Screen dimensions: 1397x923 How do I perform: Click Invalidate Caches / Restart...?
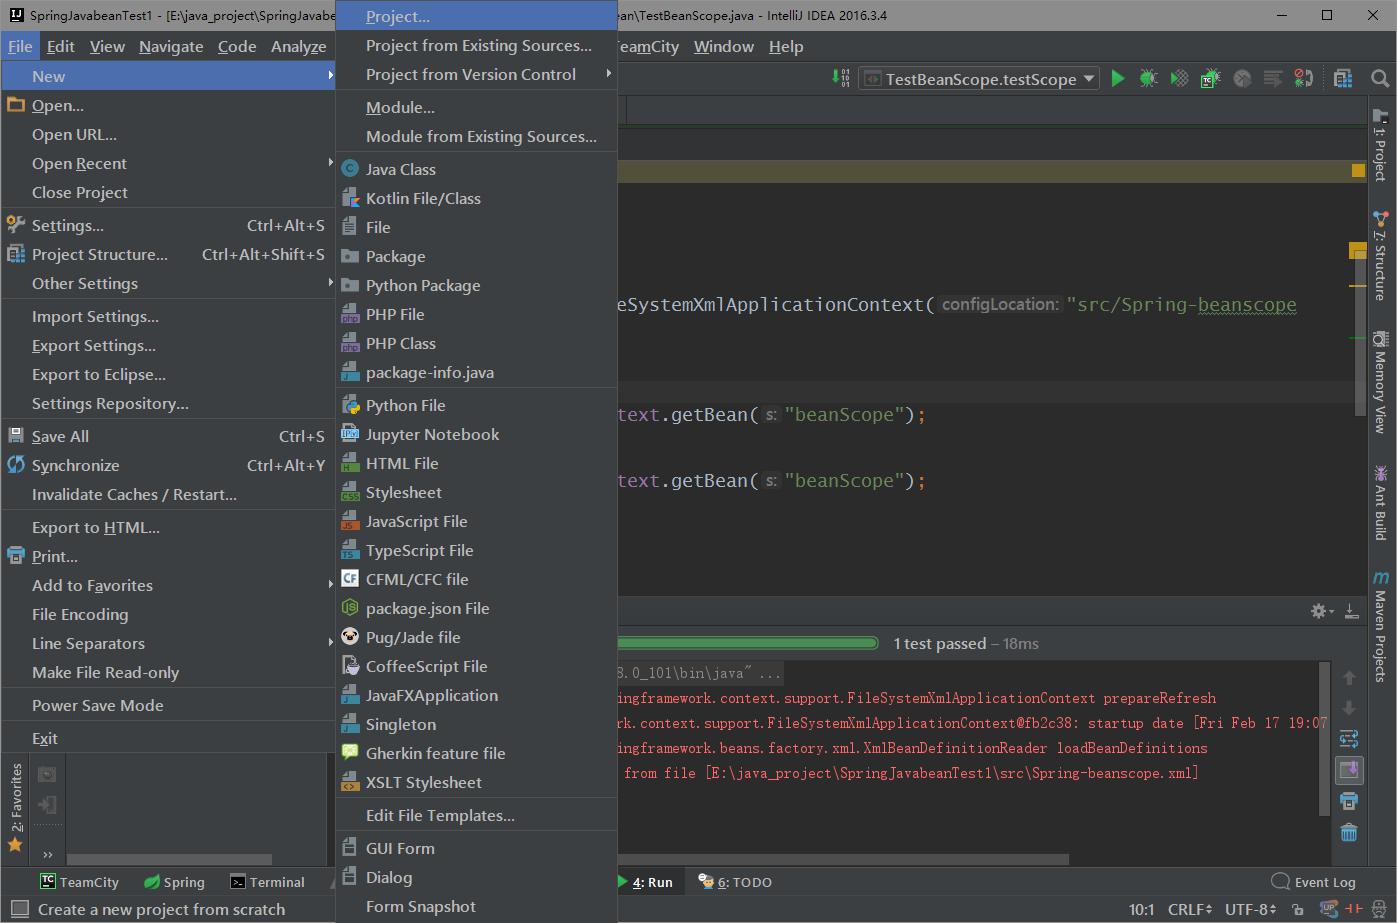168,494
